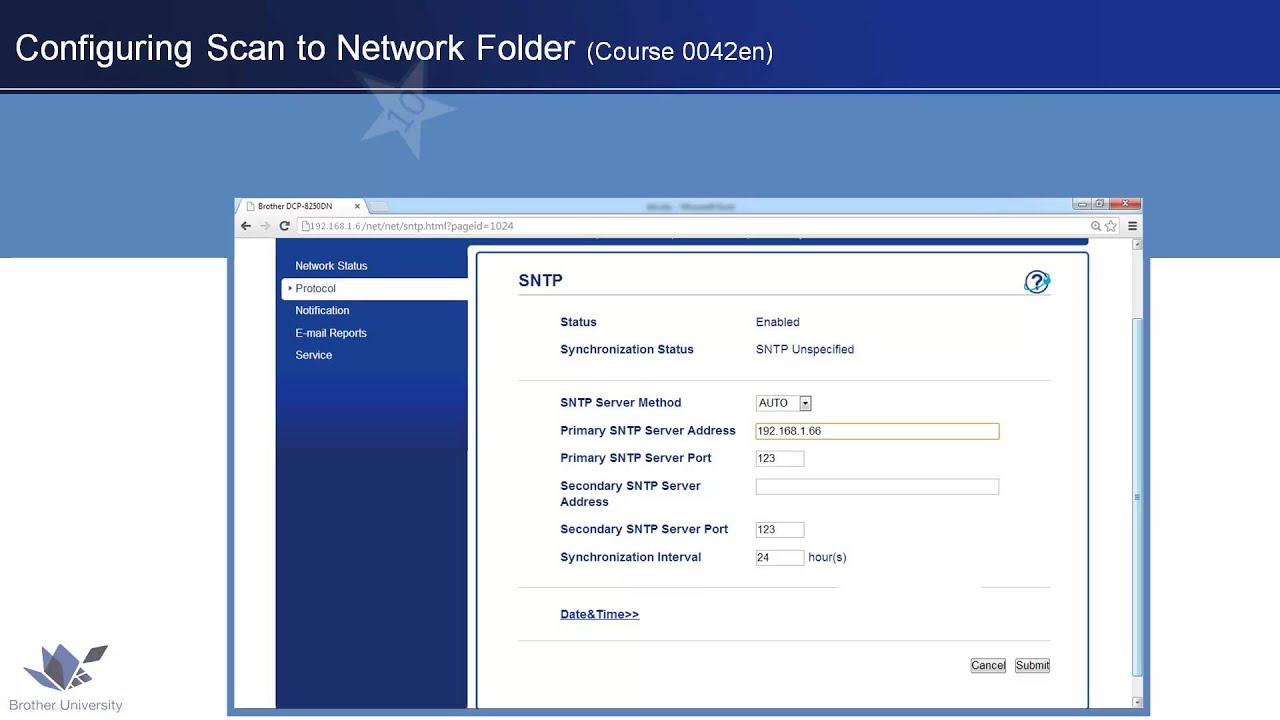Open the SNTP help question-mark icon

click(1037, 282)
